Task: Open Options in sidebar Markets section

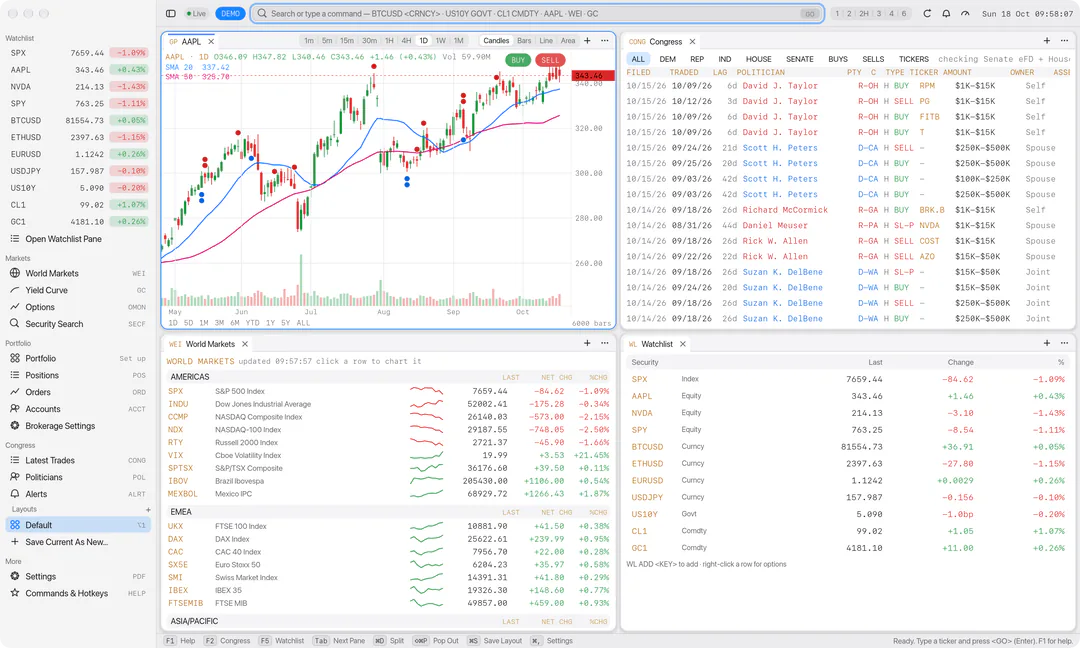Action: pyautogui.click(x=78, y=307)
